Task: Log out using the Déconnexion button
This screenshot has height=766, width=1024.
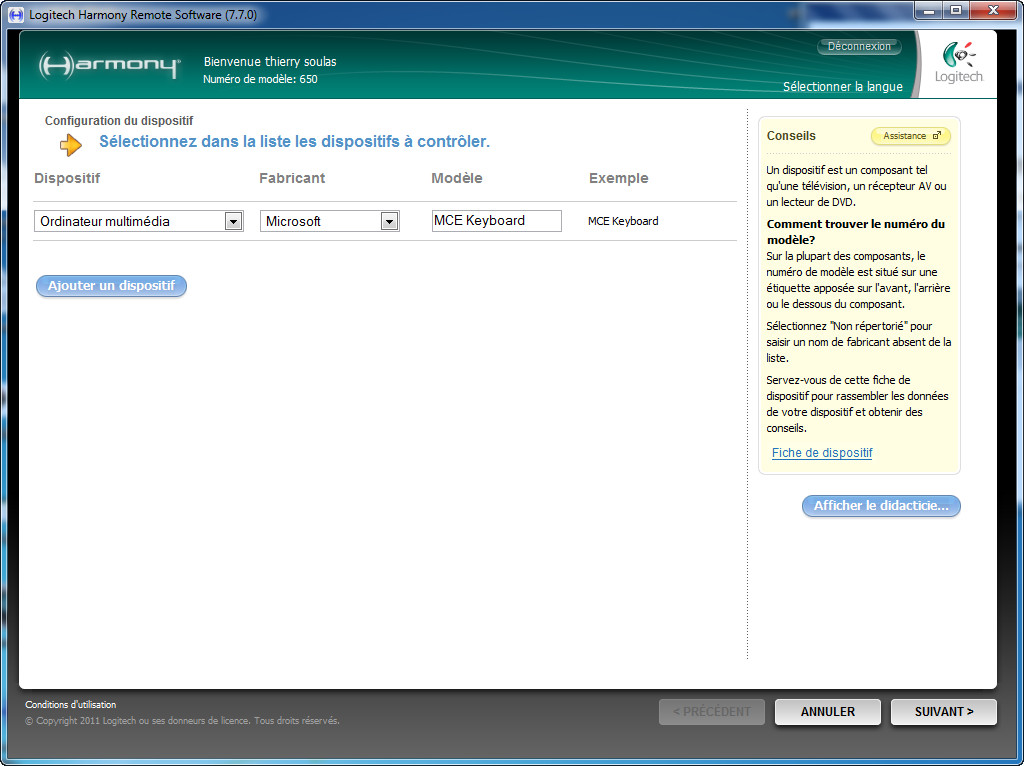Action: click(859, 47)
